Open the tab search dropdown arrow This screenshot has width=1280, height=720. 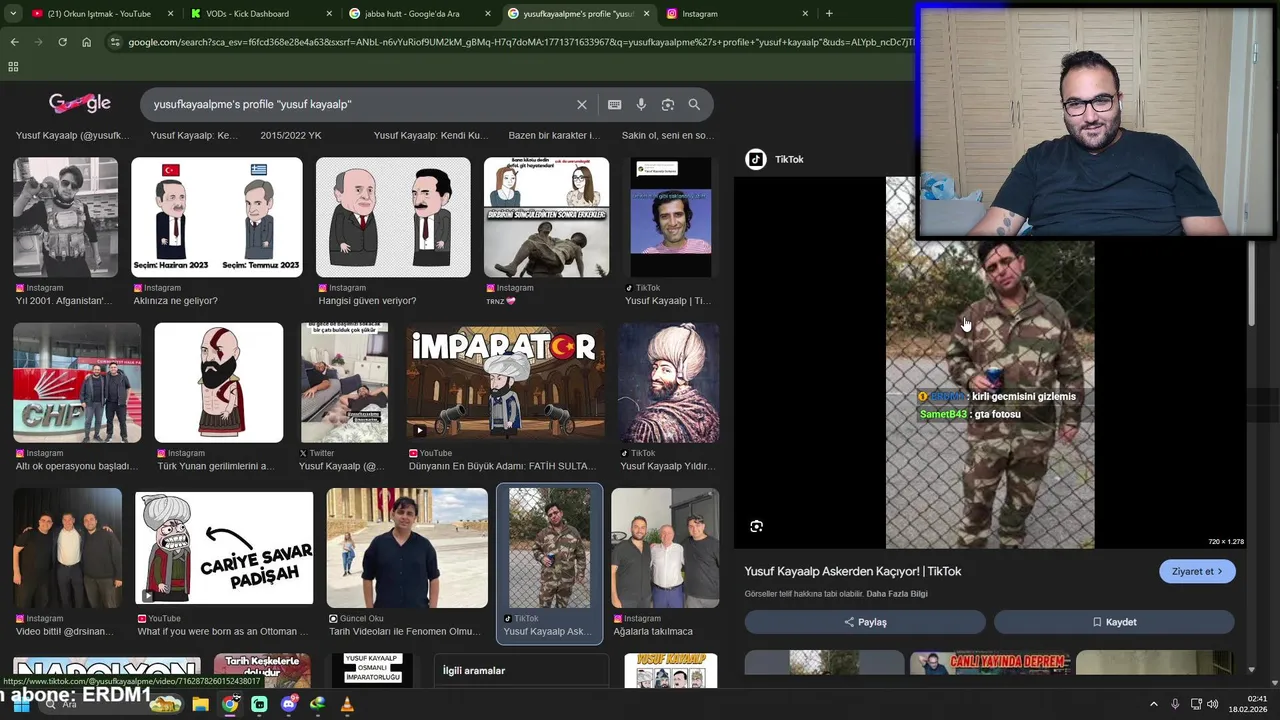[x=12, y=14]
